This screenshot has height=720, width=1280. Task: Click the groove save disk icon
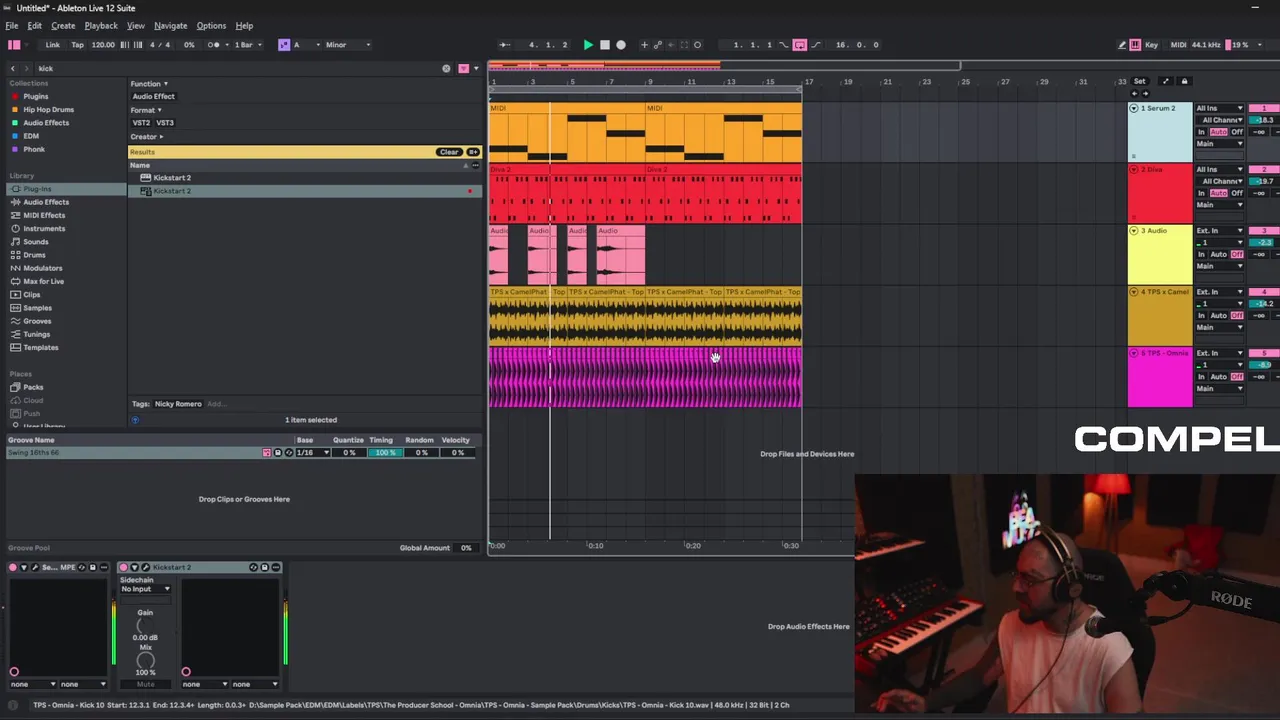(278, 453)
